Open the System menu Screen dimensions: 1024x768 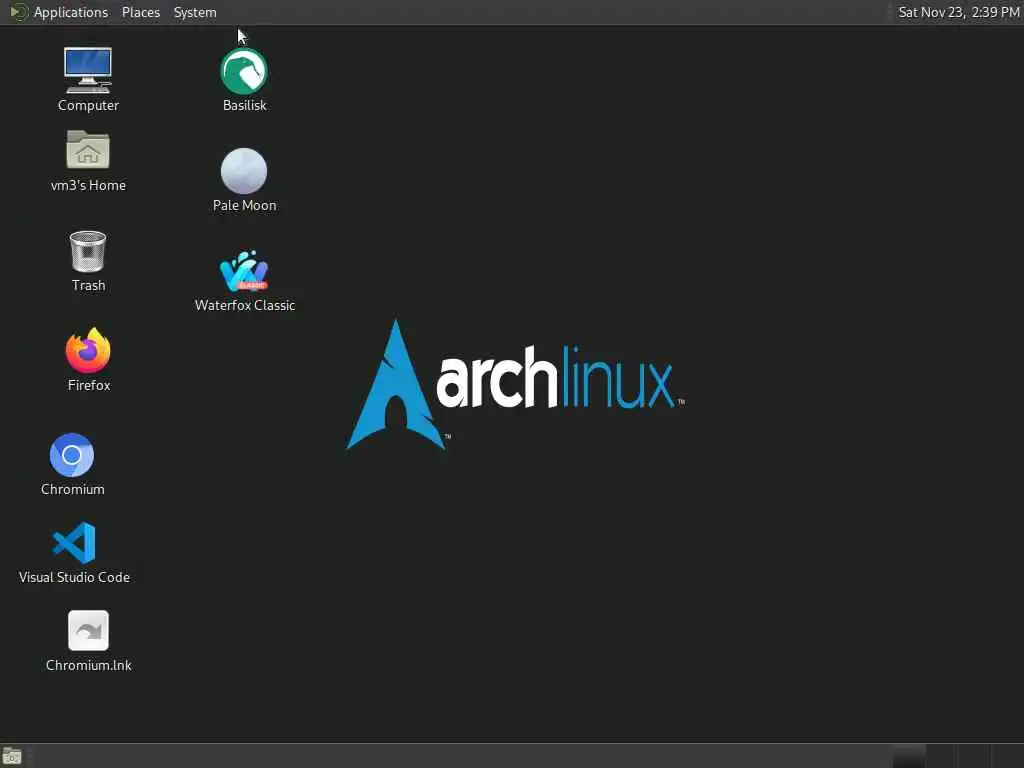click(x=195, y=12)
